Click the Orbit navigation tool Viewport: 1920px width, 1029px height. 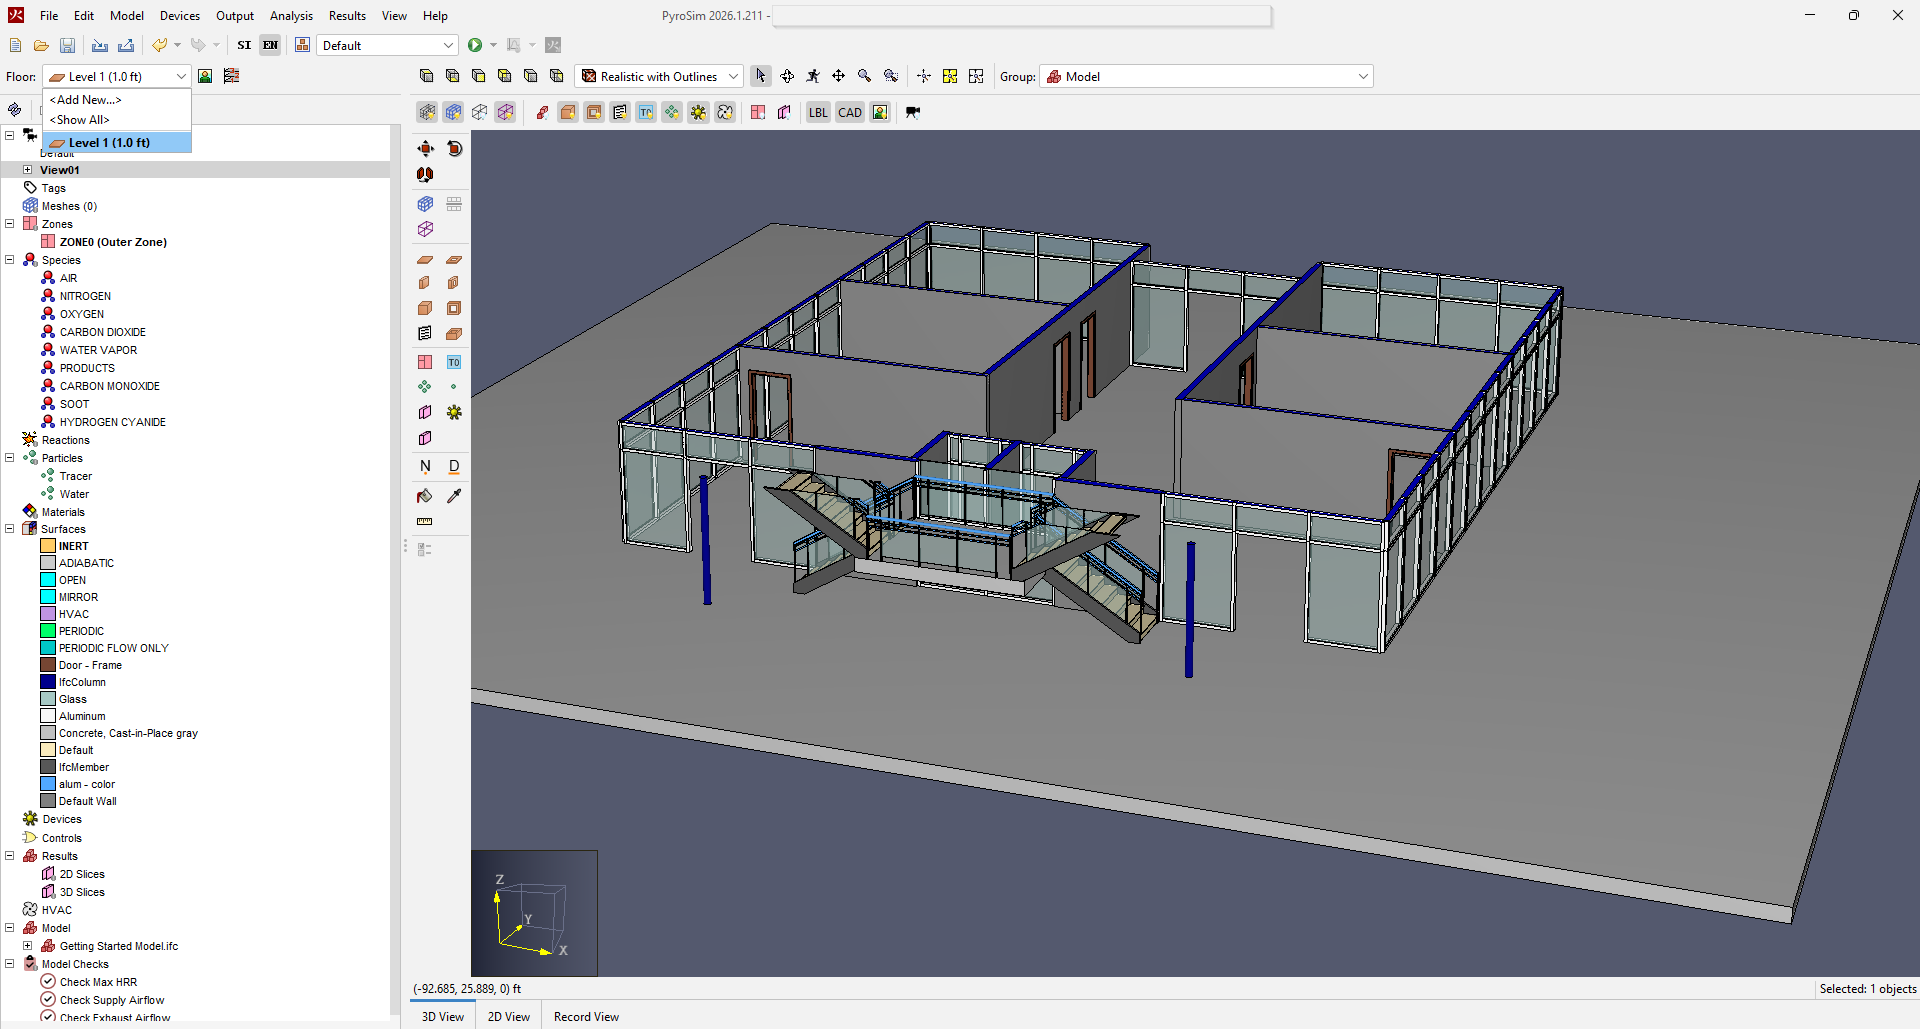[x=787, y=76]
